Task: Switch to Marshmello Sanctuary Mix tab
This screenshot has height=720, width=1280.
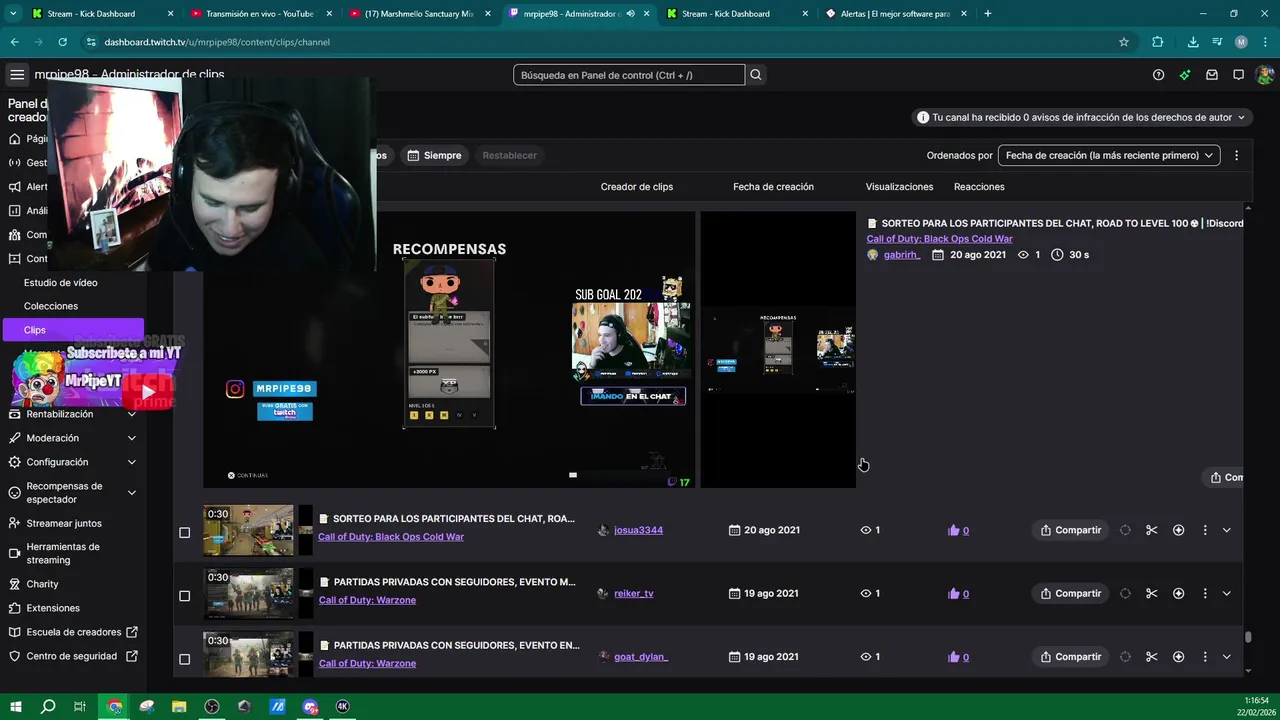Action: [x=419, y=14]
